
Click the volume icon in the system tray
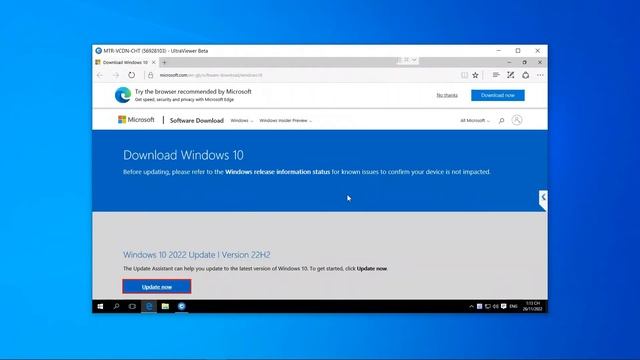pos(496,306)
